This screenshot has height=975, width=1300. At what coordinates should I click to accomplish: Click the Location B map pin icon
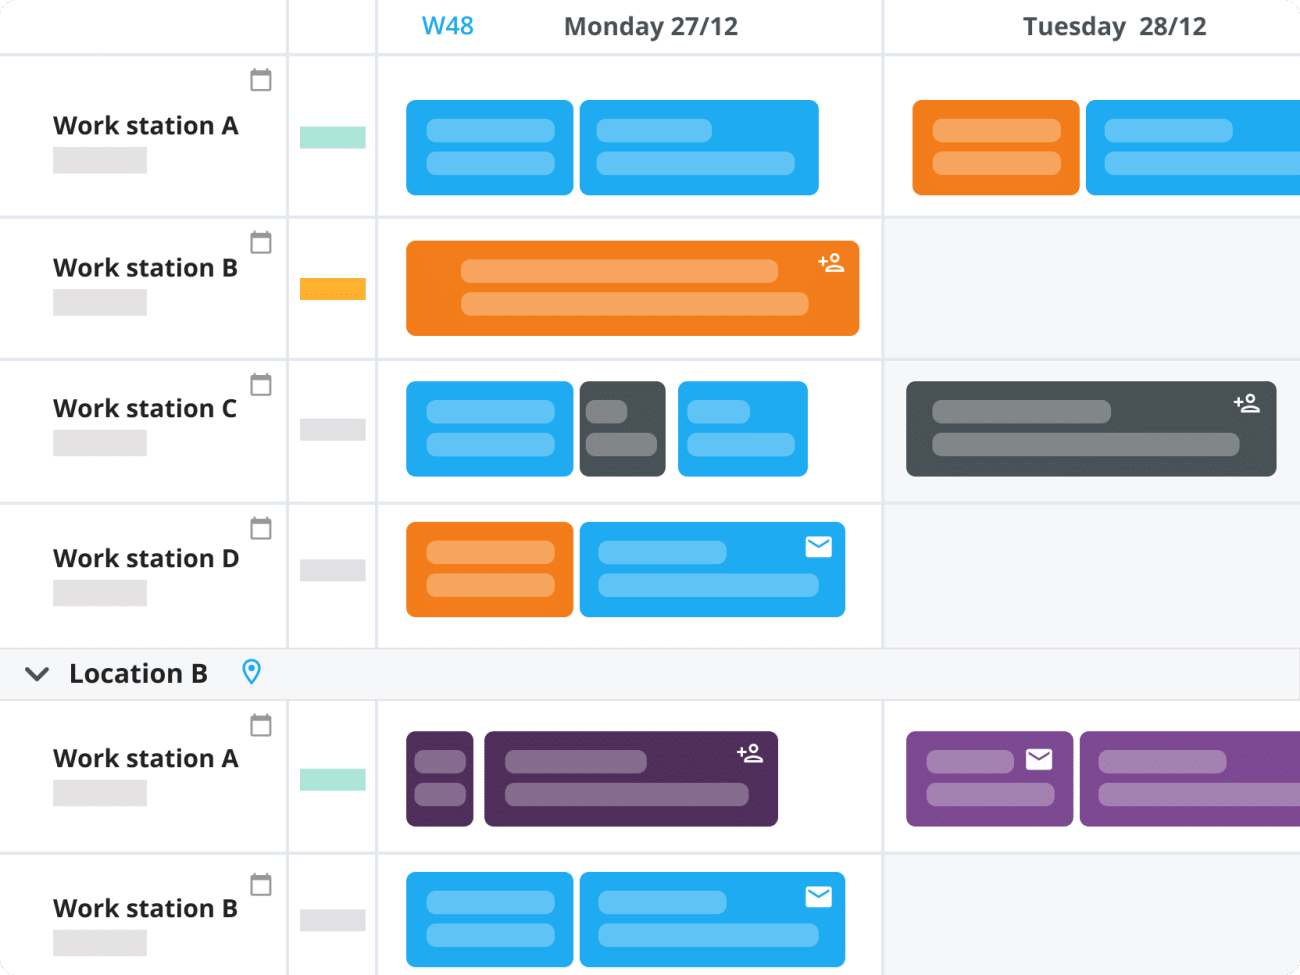point(252,672)
